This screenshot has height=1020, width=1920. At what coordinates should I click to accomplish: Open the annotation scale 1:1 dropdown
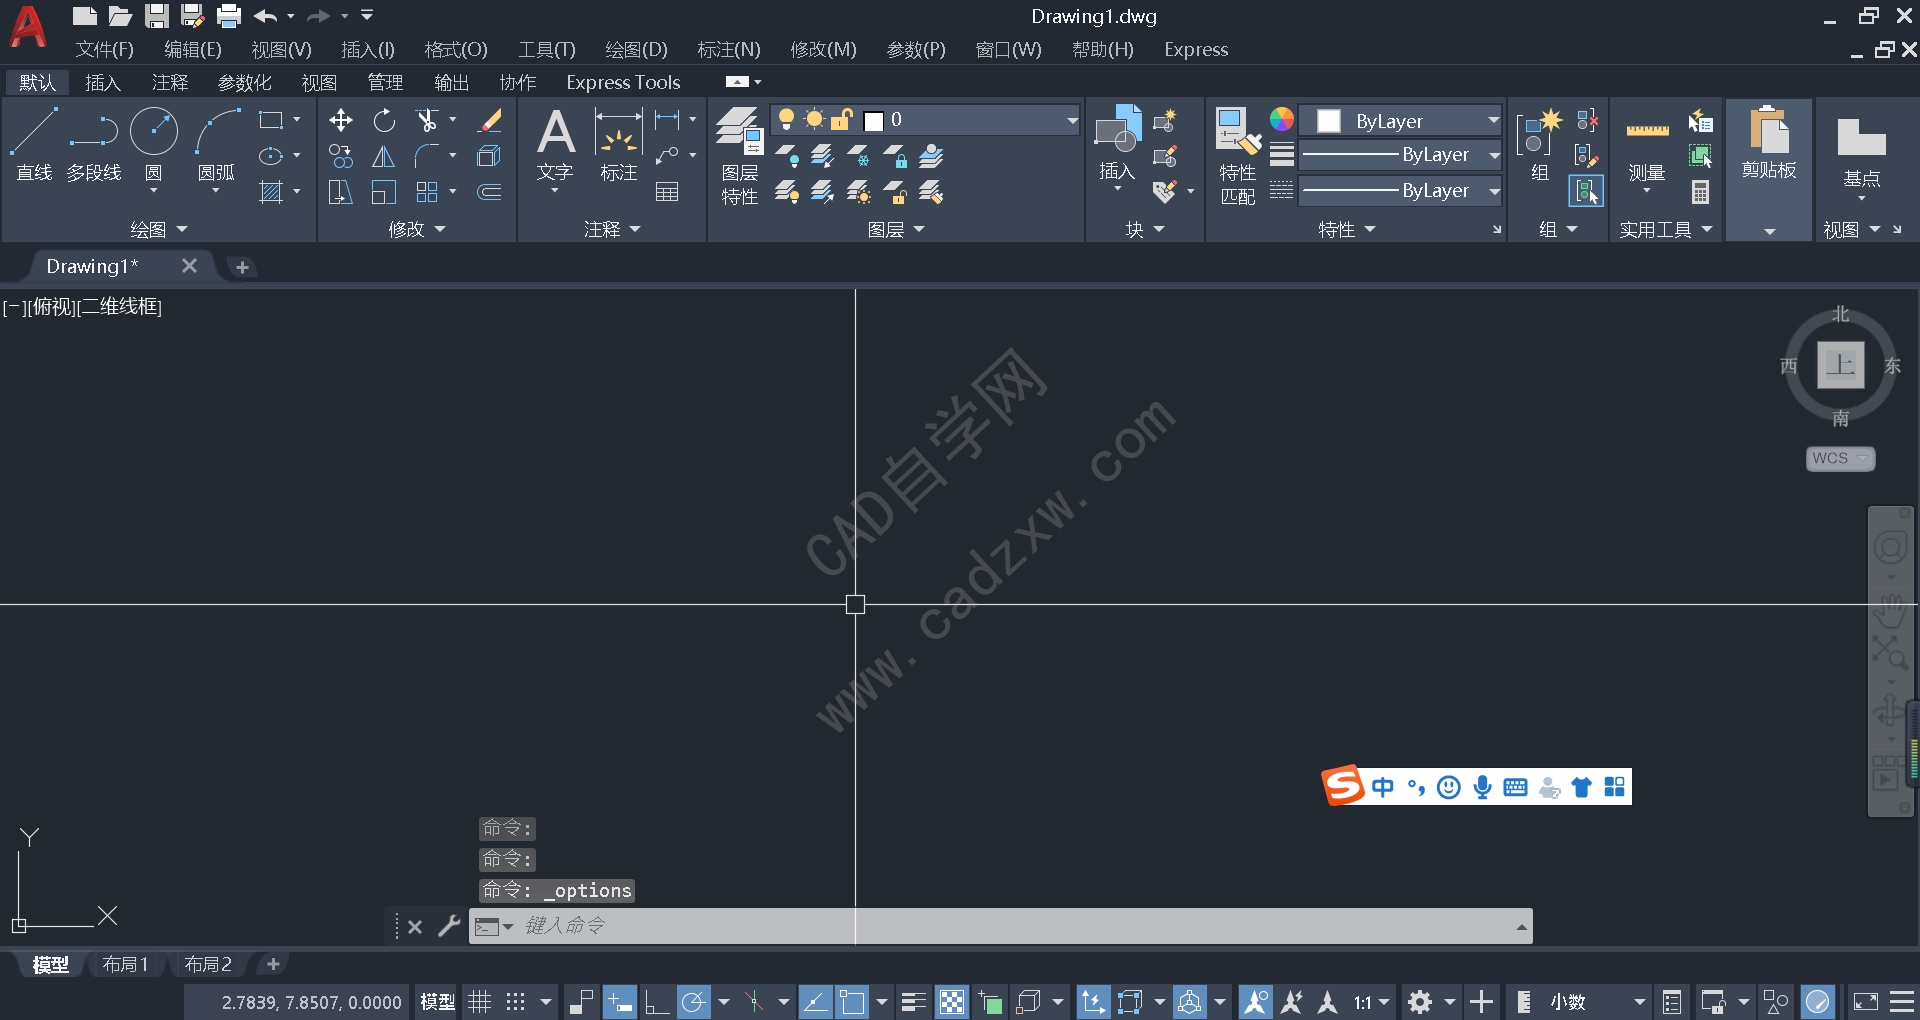click(x=1371, y=1002)
